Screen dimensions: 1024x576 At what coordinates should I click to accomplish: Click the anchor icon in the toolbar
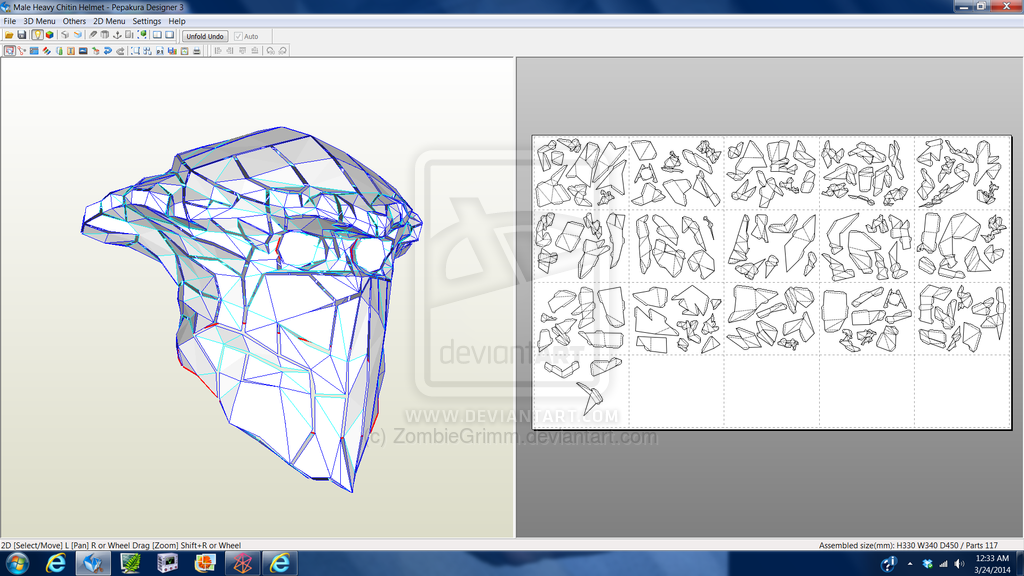point(118,35)
